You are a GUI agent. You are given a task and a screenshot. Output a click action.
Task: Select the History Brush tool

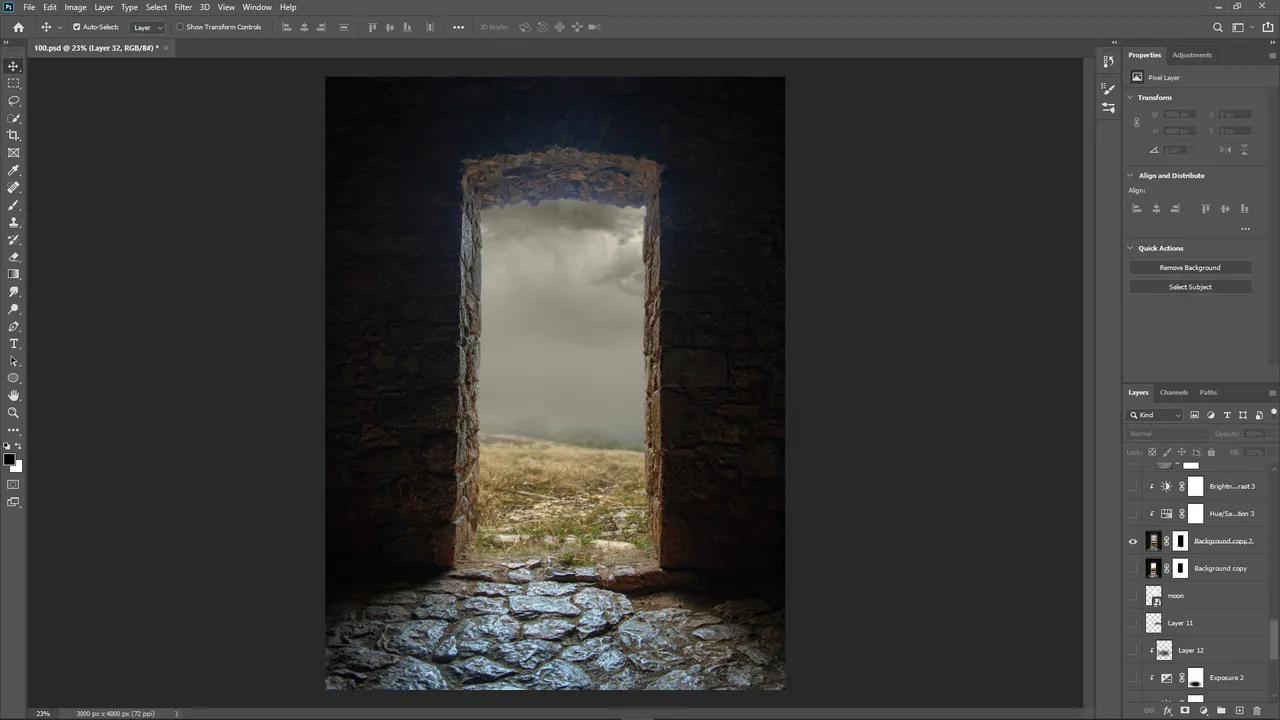(x=13, y=239)
